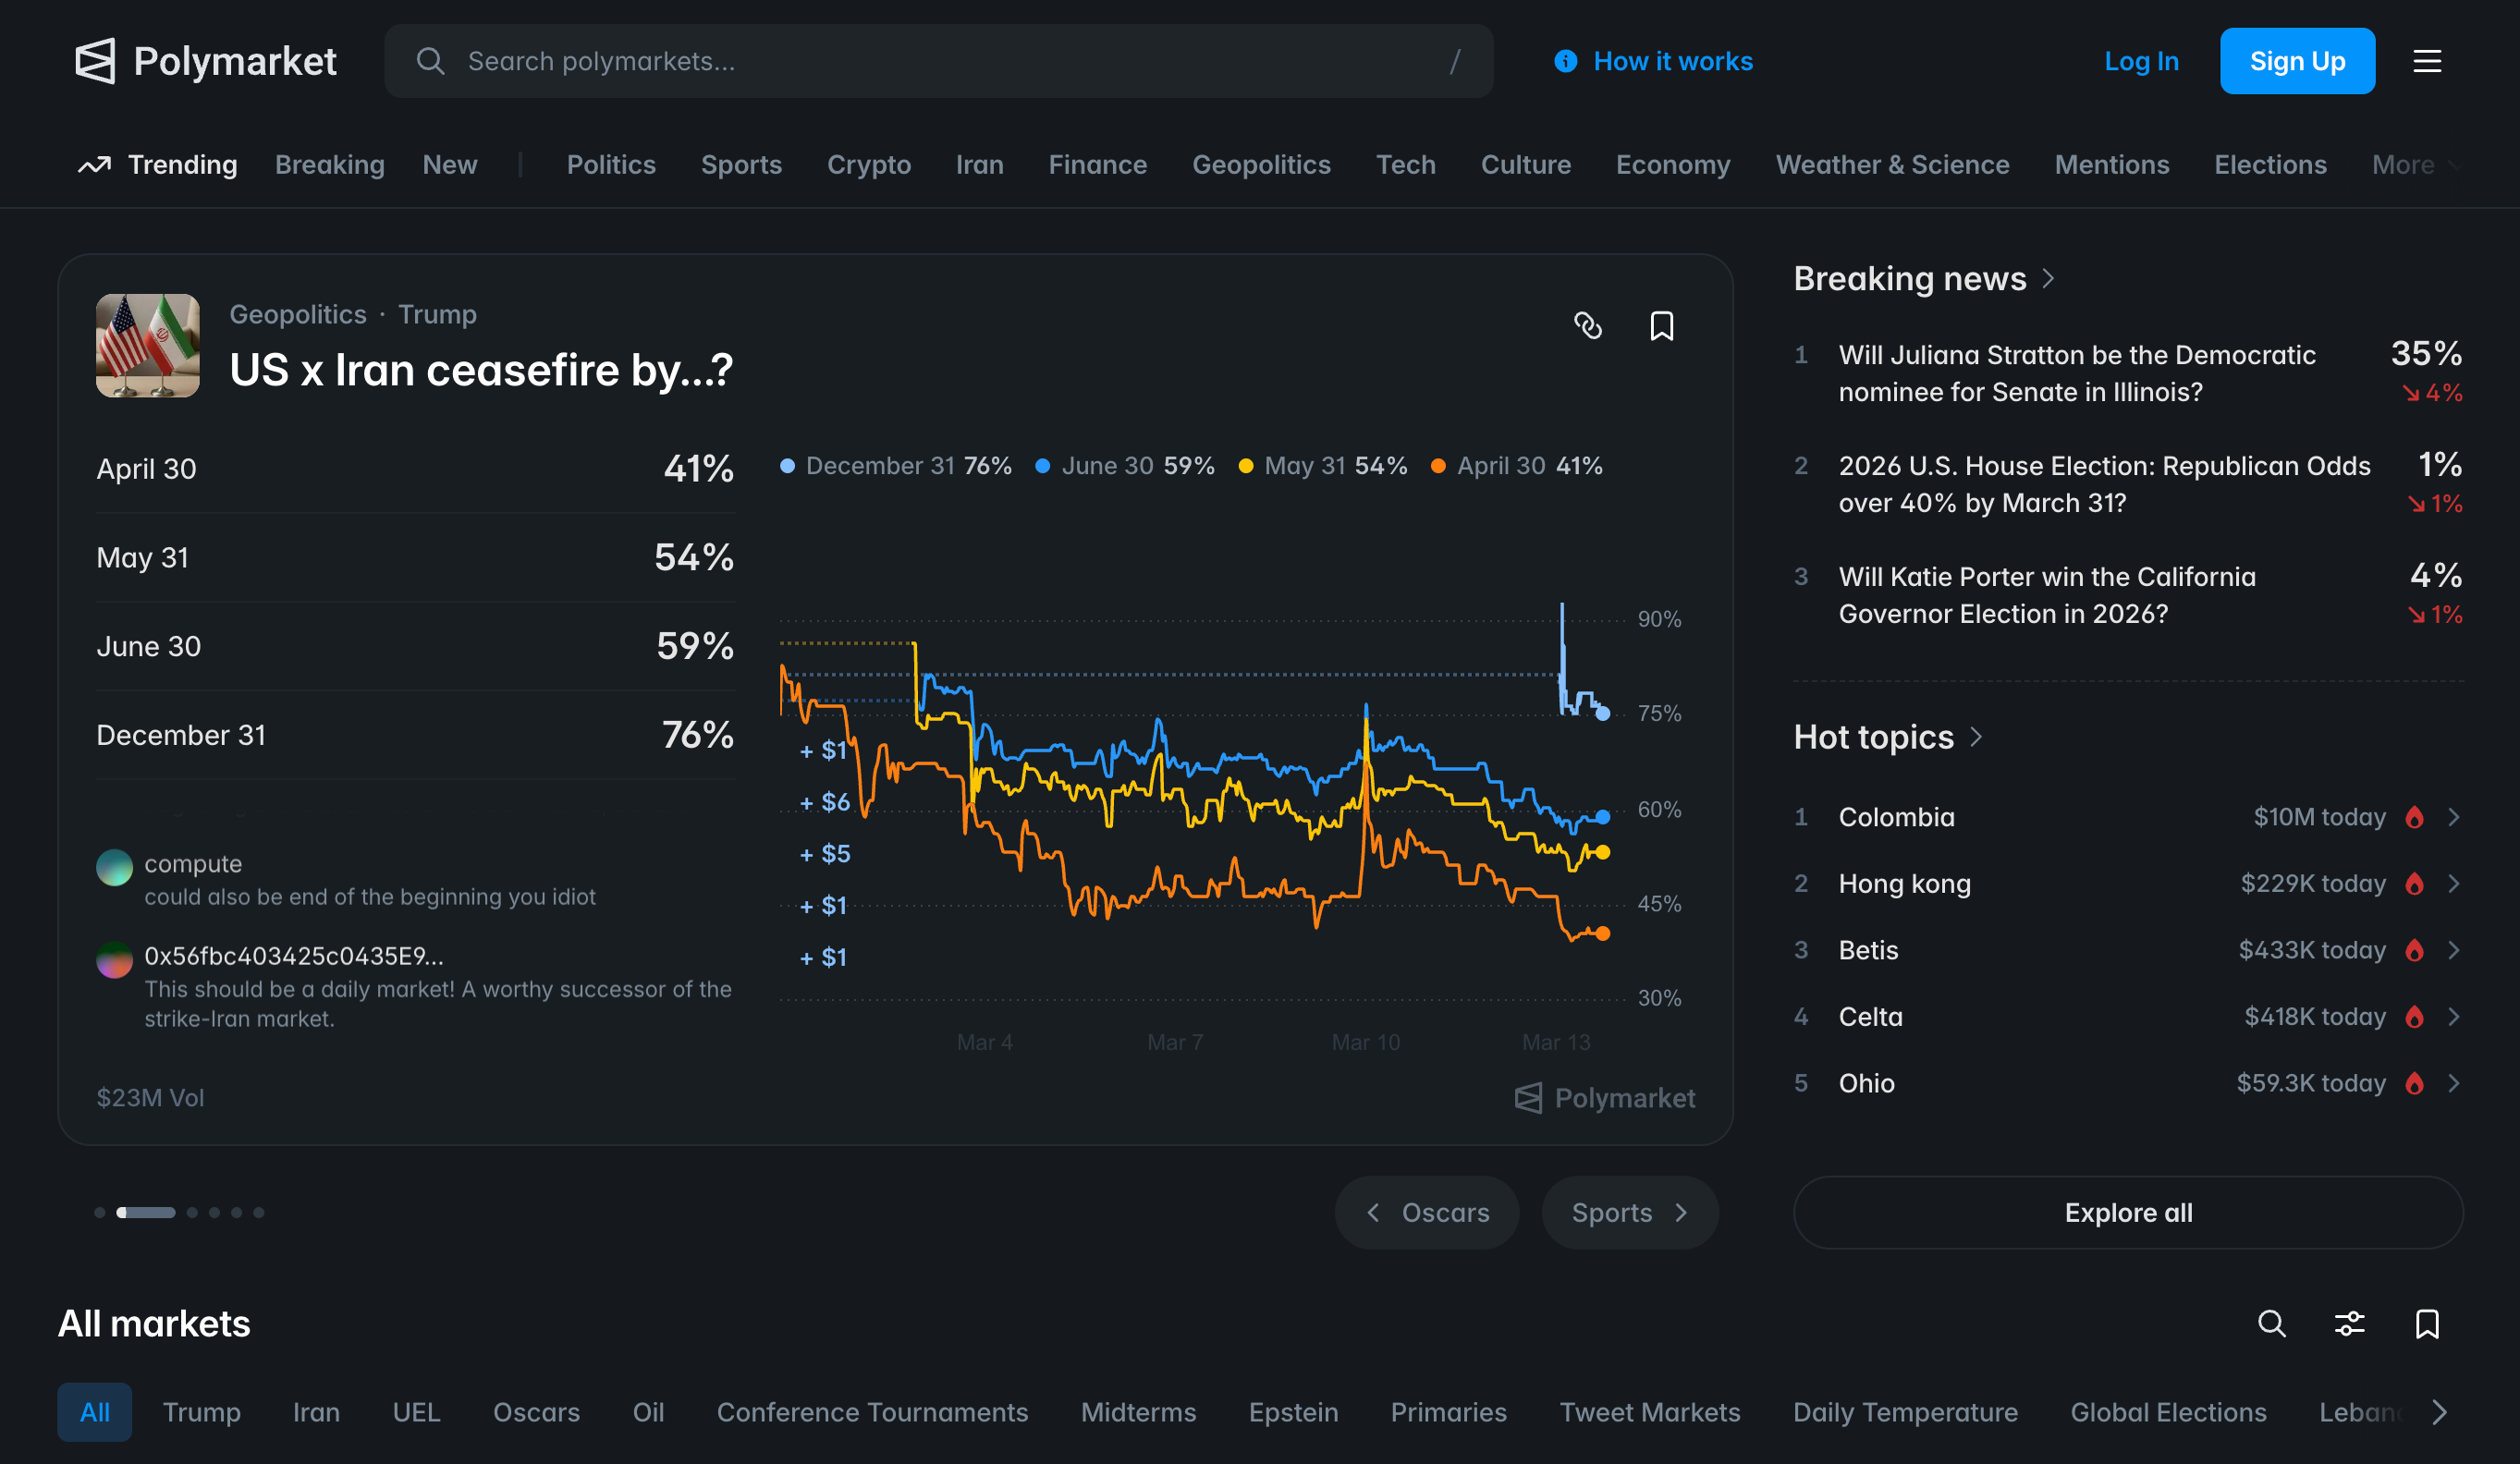The width and height of the screenshot is (2520, 1464).
Task: Focus the Search polymarkets input field
Action: pyautogui.click(x=939, y=61)
